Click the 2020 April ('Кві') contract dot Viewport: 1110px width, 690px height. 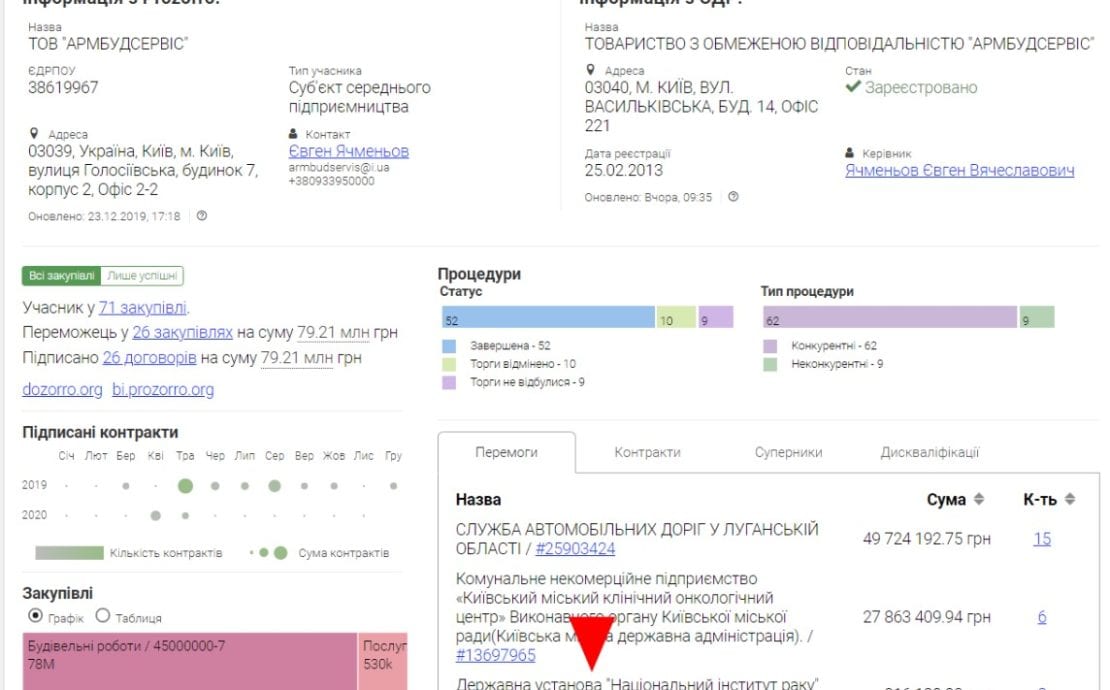pyautogui.click(x=156, y=516)
